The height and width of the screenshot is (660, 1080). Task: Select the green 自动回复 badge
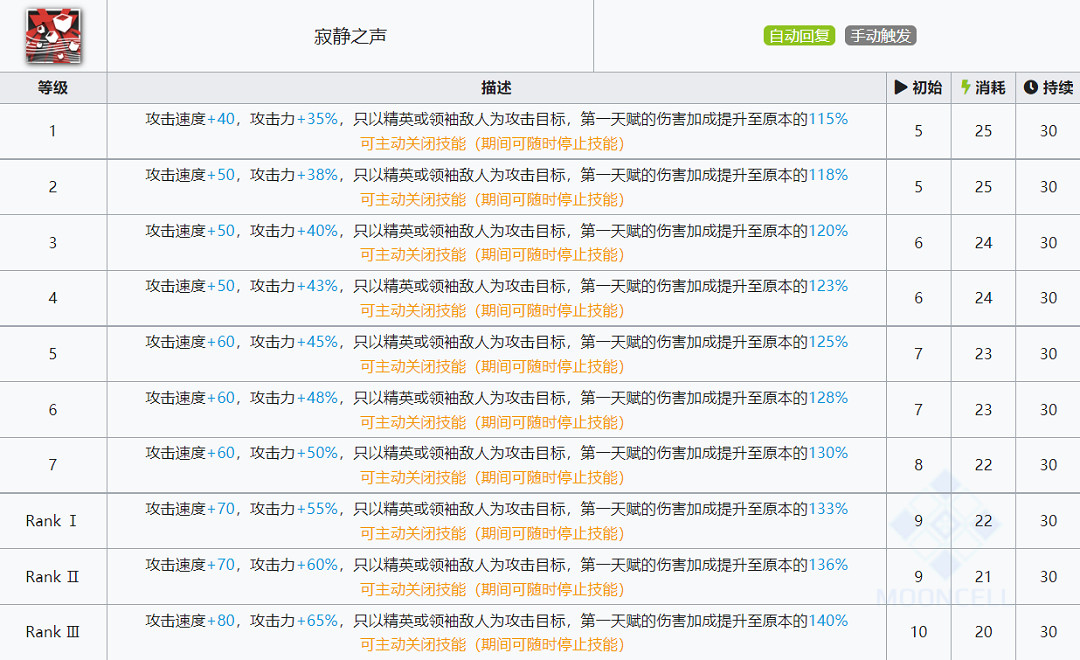pyautogui.click(x=799, y=33)
